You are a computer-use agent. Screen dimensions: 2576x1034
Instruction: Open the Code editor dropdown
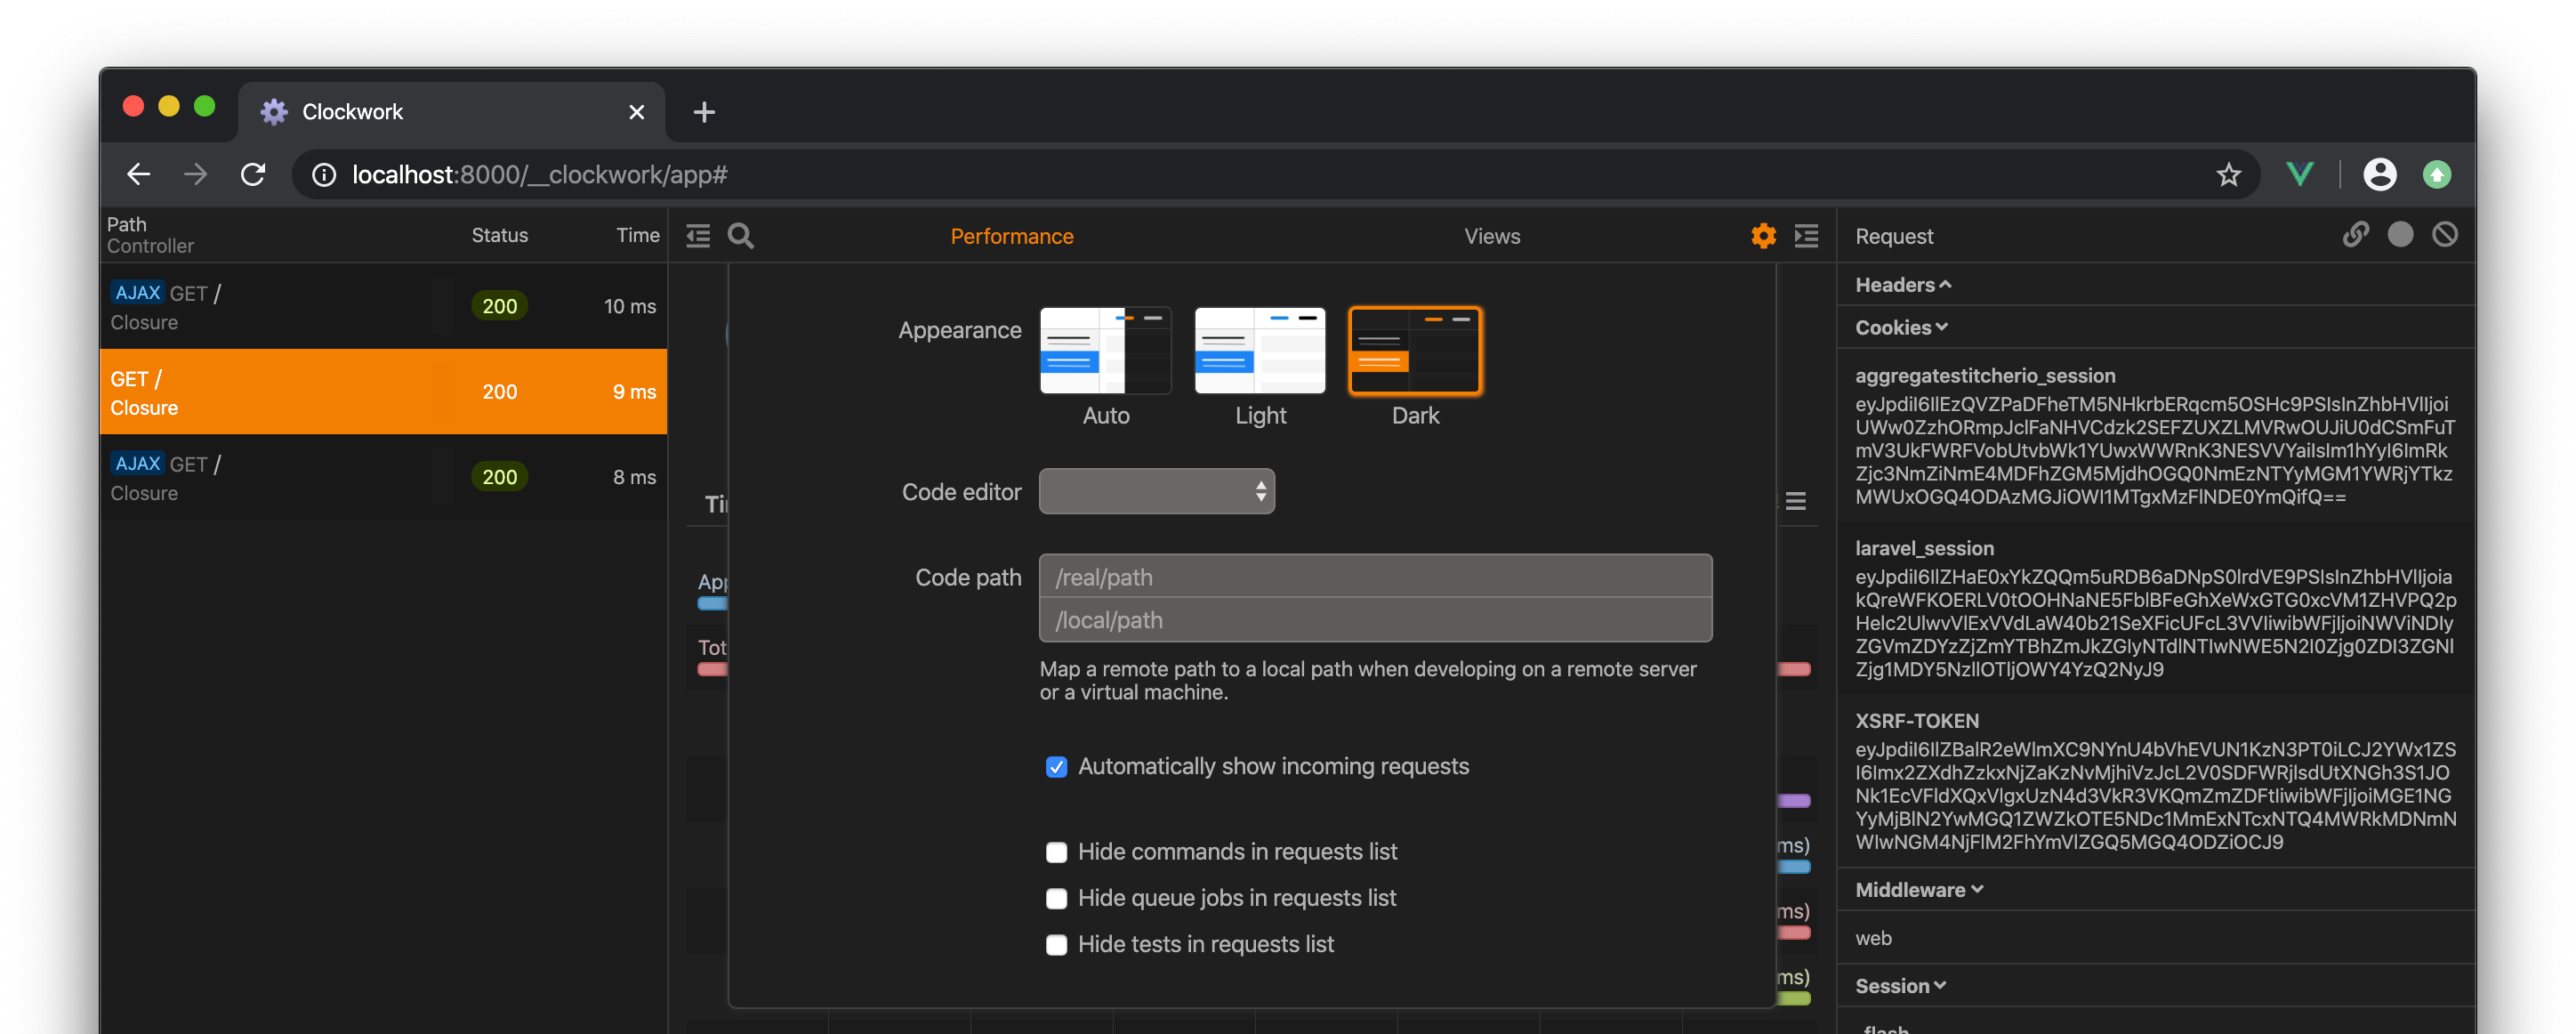click(1156, 491)
